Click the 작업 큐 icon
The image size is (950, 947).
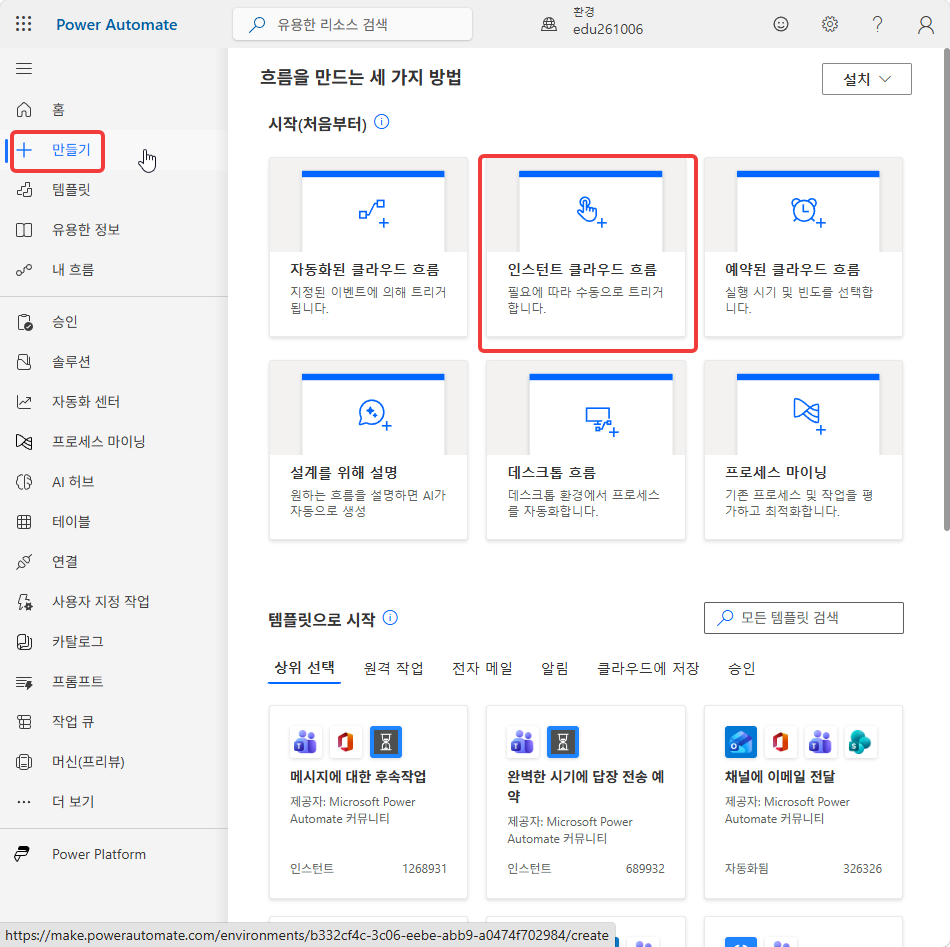pos(24,722)
